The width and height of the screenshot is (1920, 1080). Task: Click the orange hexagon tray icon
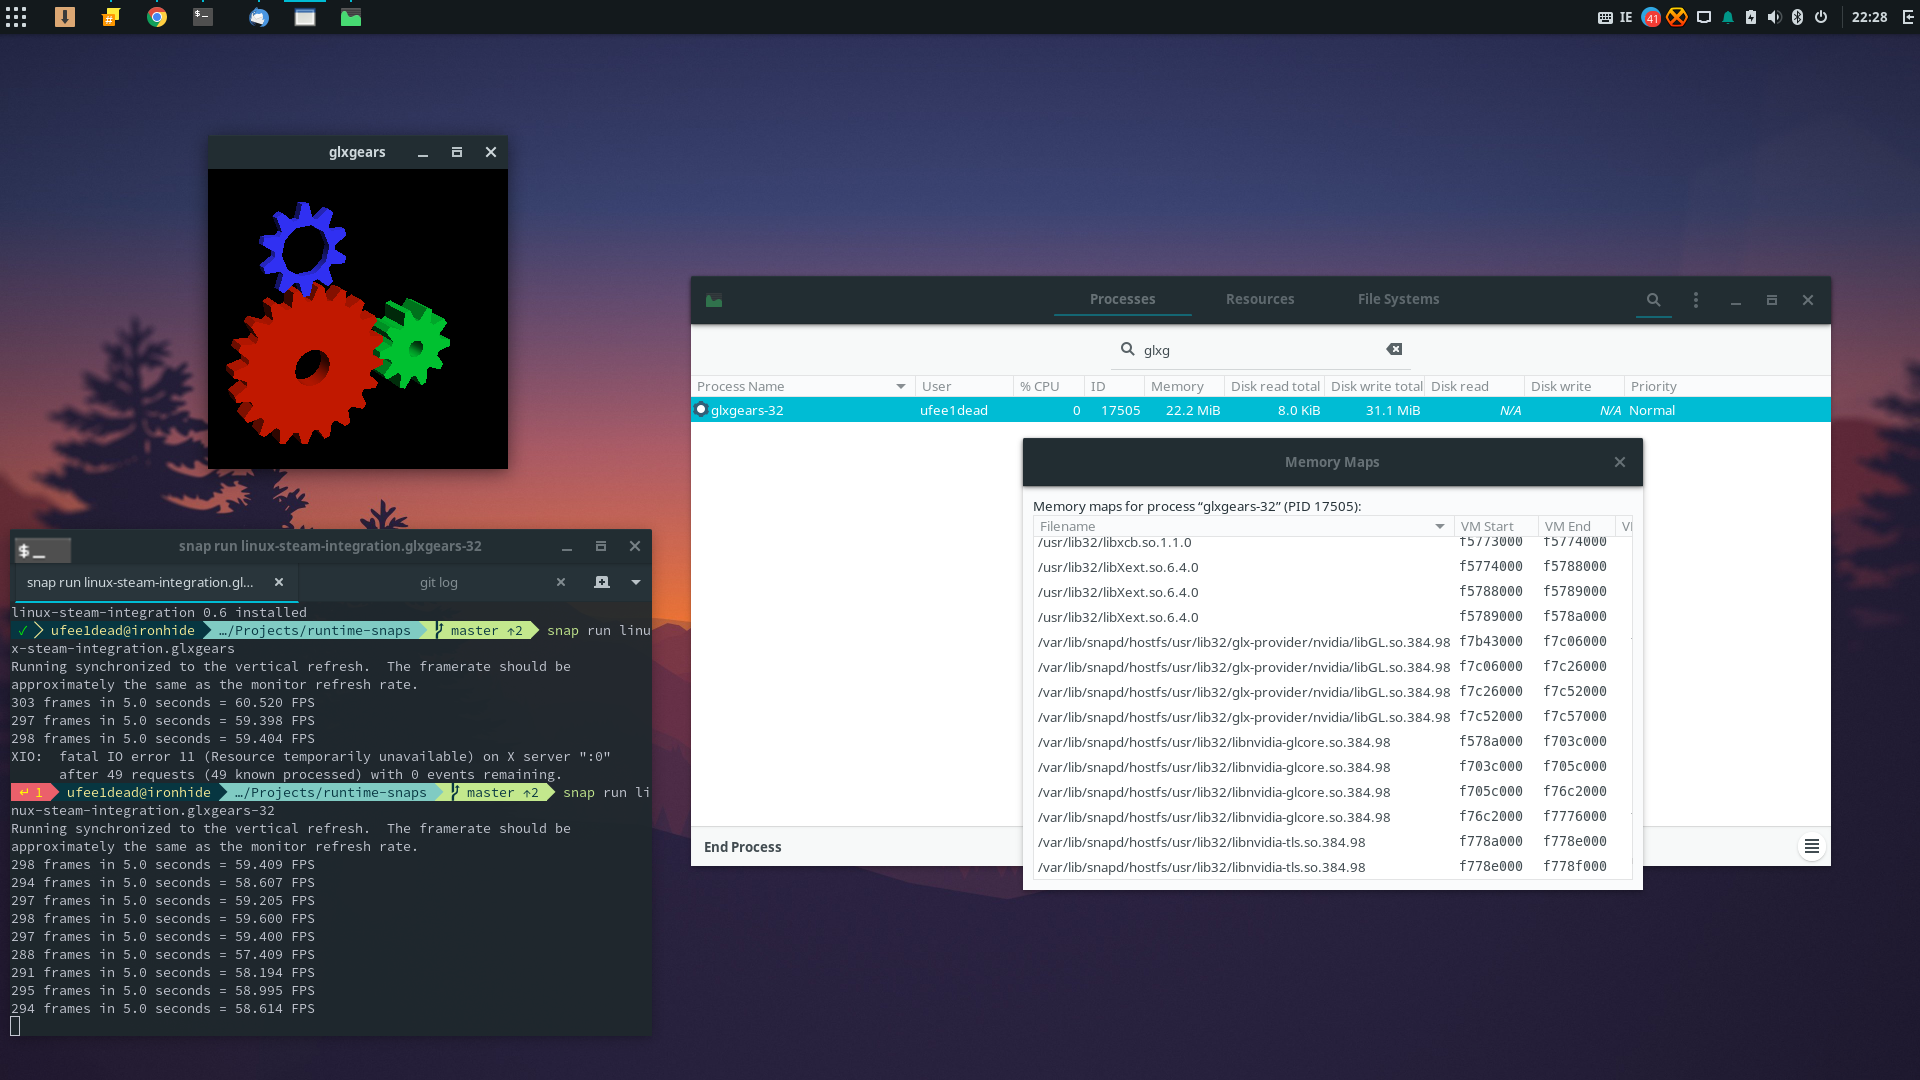coord(1677,17)
